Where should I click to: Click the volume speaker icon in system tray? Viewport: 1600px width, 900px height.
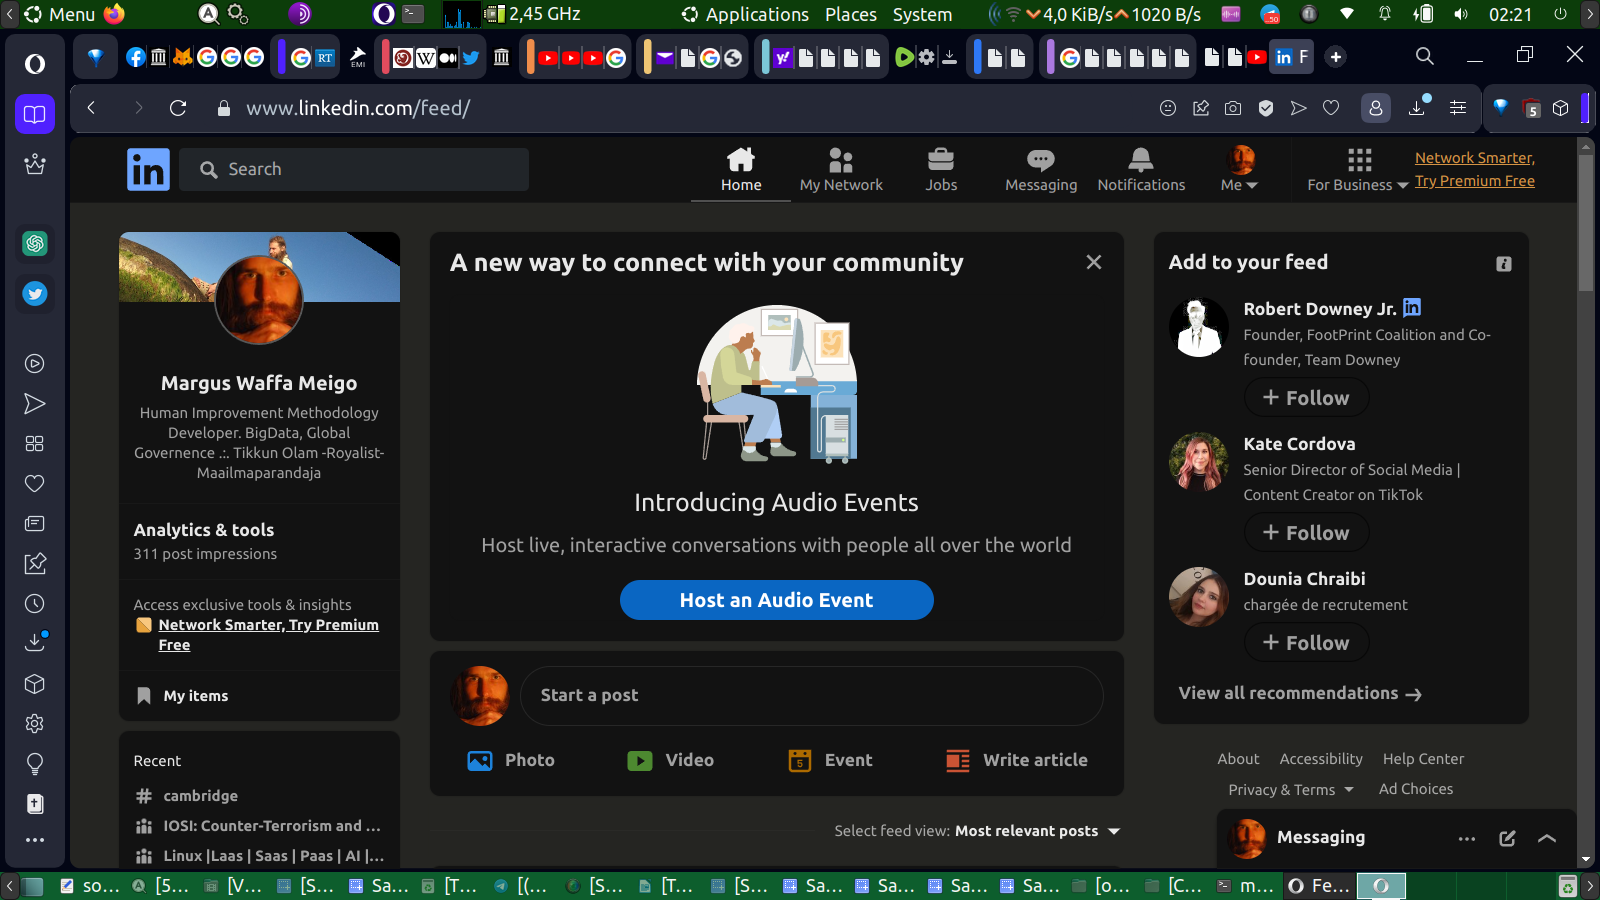(1461, 14)
